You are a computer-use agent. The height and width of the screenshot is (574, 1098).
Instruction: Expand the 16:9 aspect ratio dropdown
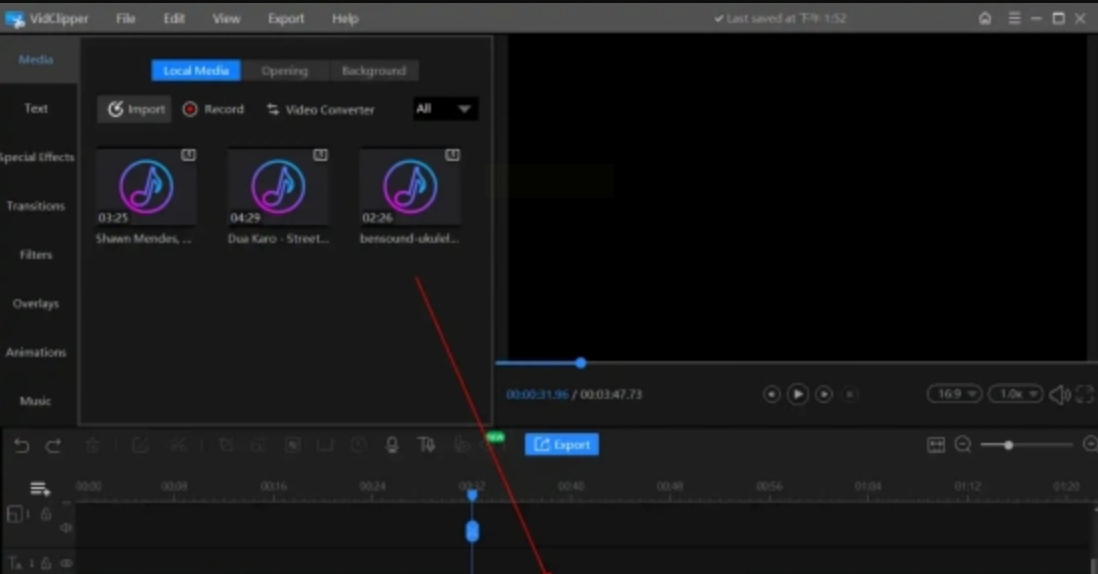[x=953, y=394]
